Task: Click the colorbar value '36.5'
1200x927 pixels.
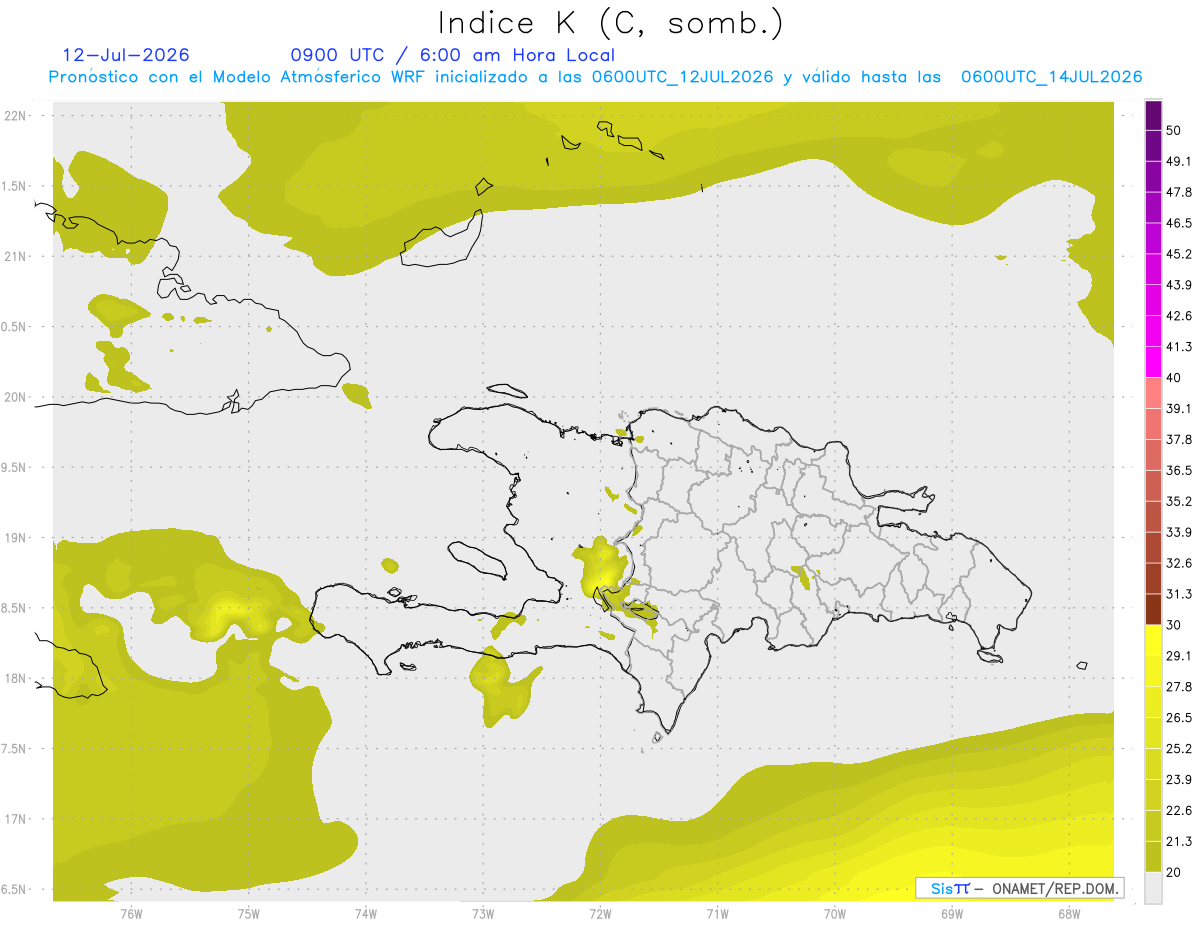Action: coord(1179,471)
